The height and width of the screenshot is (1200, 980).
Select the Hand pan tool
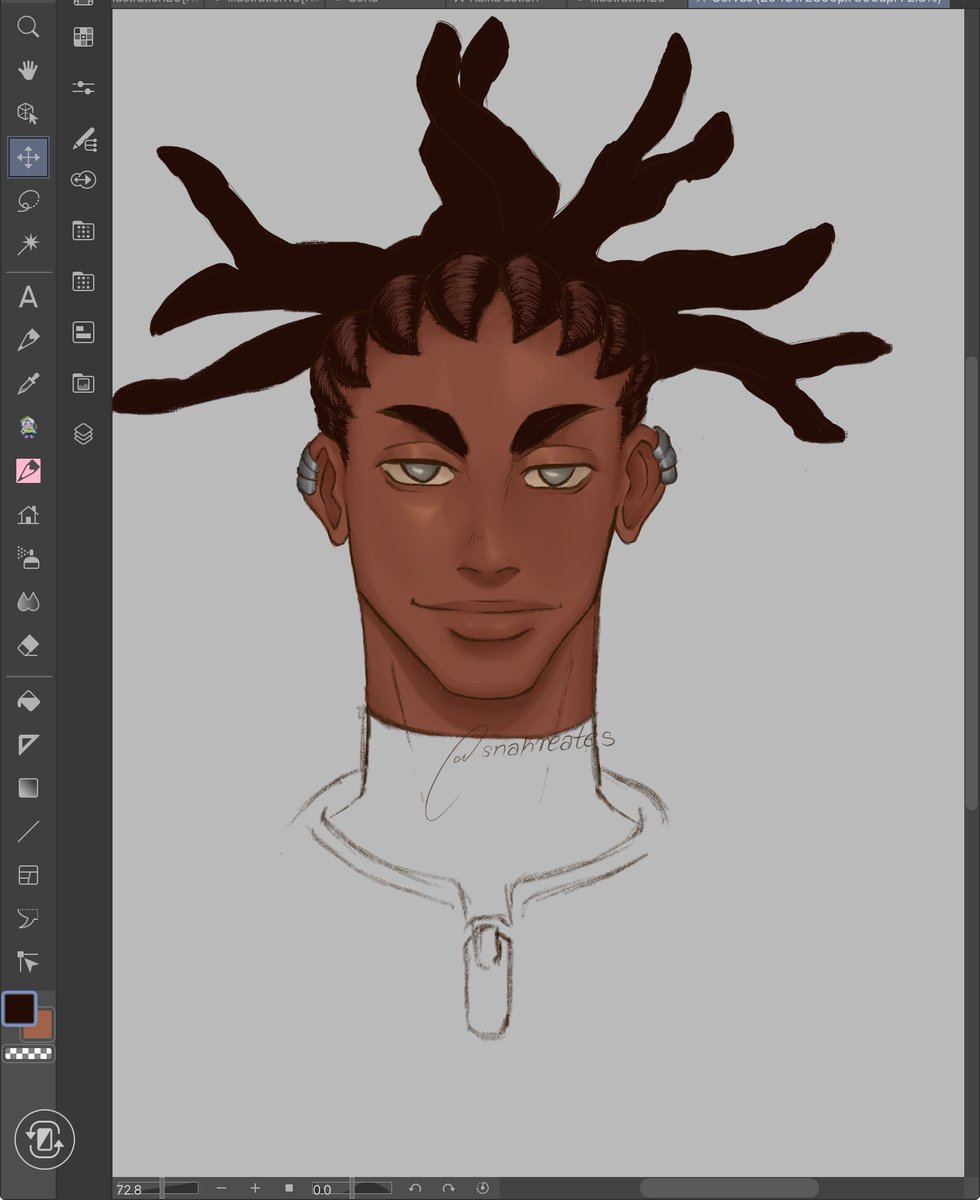28,70
